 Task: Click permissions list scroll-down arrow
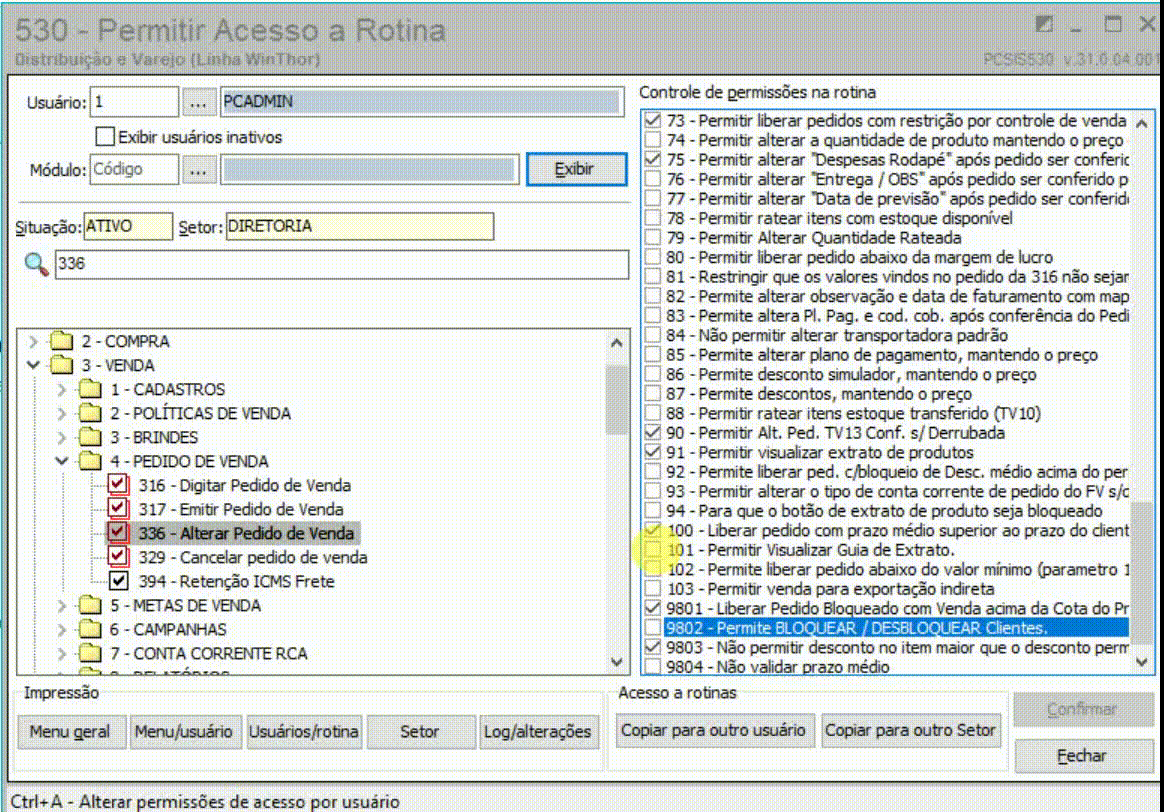(1142, 662)
